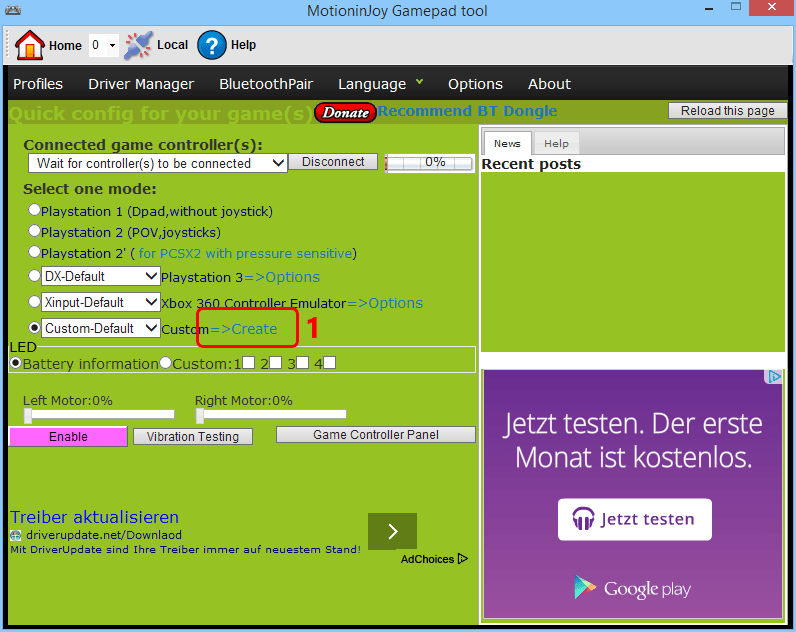
Task: Click the ad info icon on purple banner
Action: click(x=774, y=377)
